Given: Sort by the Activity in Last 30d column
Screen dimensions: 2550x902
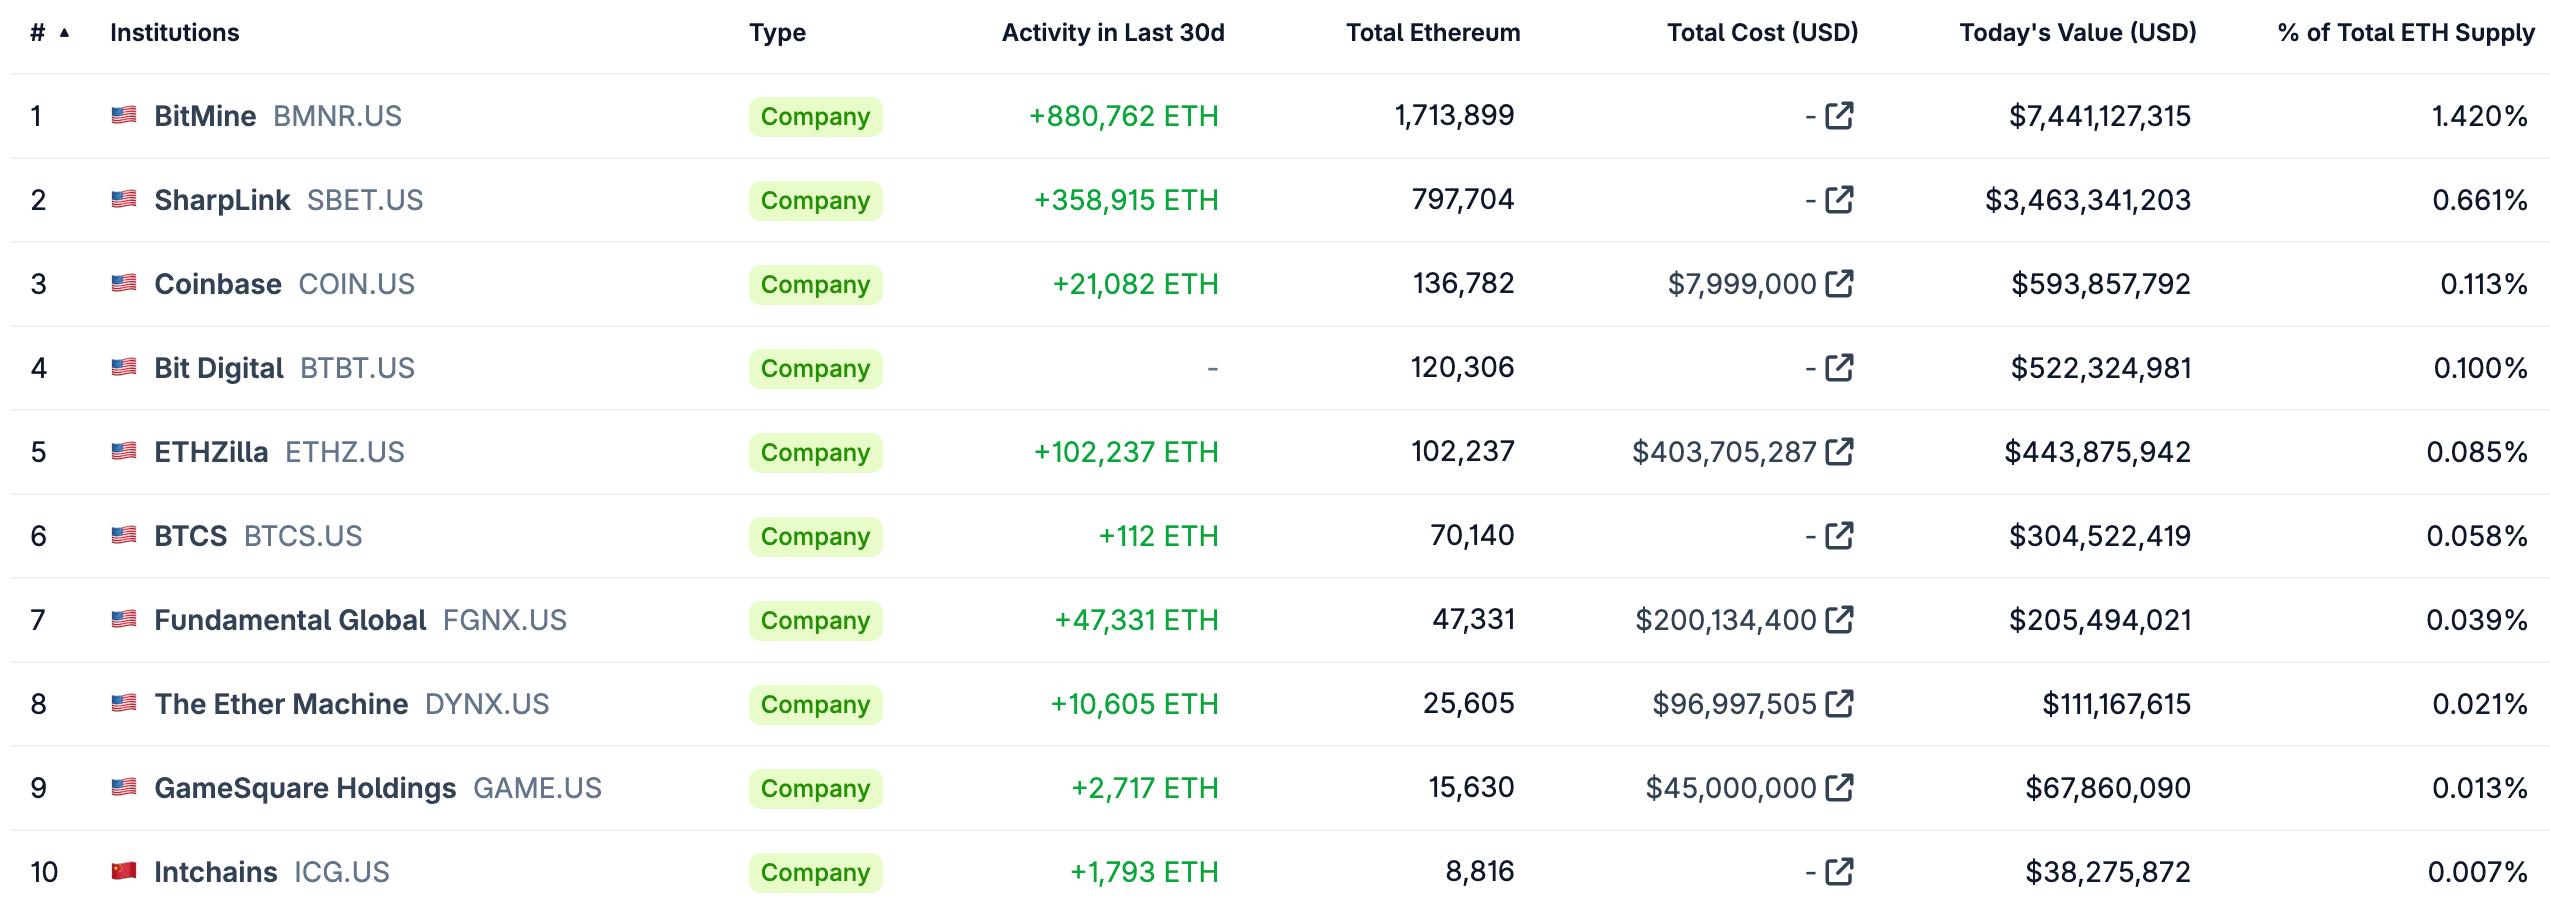Looking at the screenshot, I should coord(1112,33).
